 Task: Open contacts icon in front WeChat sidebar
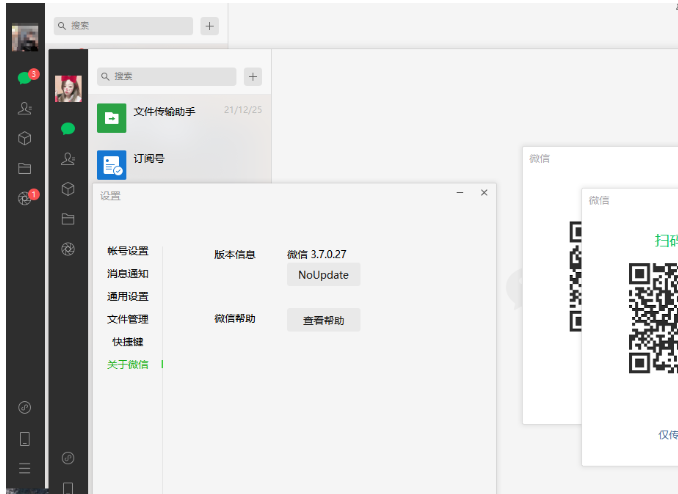[68, 159]
